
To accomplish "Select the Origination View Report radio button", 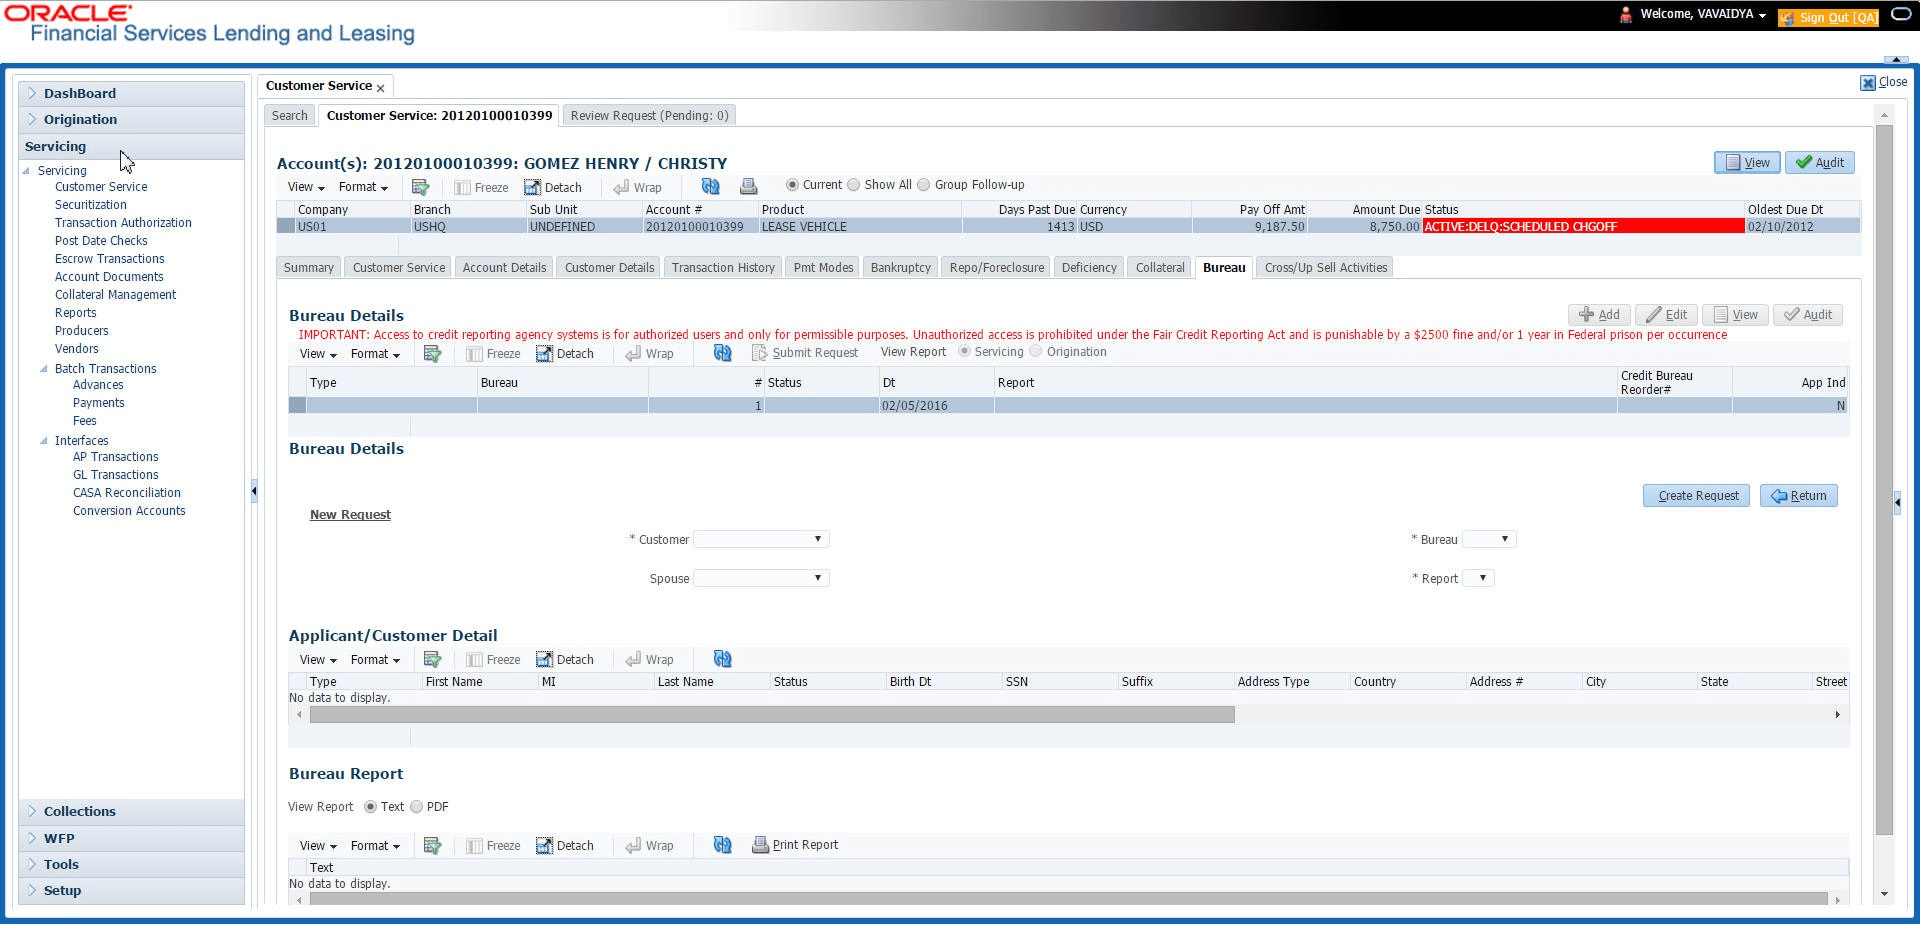I will [1035, 351].
